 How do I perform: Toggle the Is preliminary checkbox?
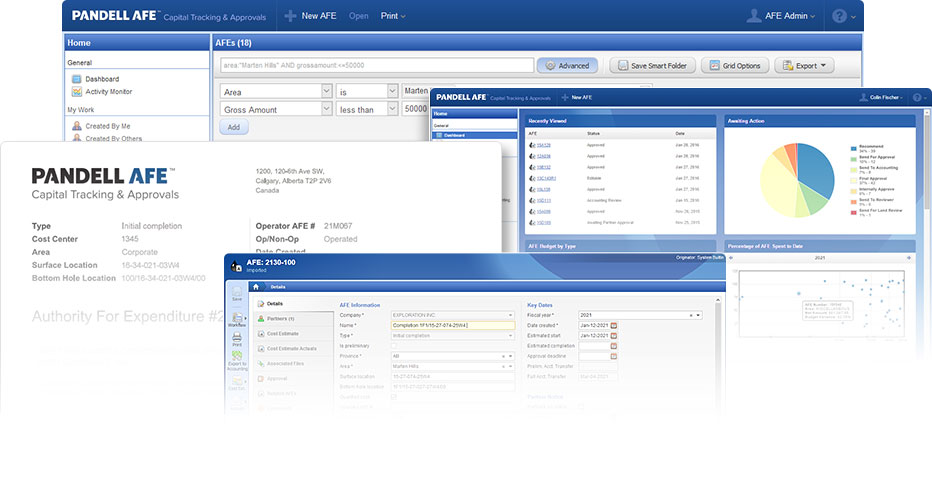[x=393, y=346]
